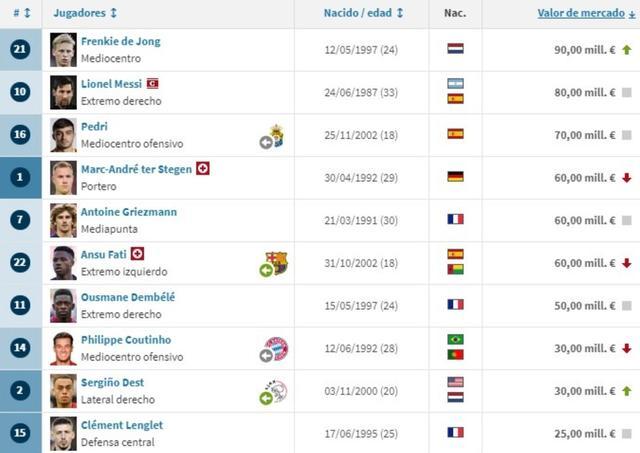Click Coutinho's Bayern Munich transfer badge
This screenshot has width=640, height=453.
[273, 350]
